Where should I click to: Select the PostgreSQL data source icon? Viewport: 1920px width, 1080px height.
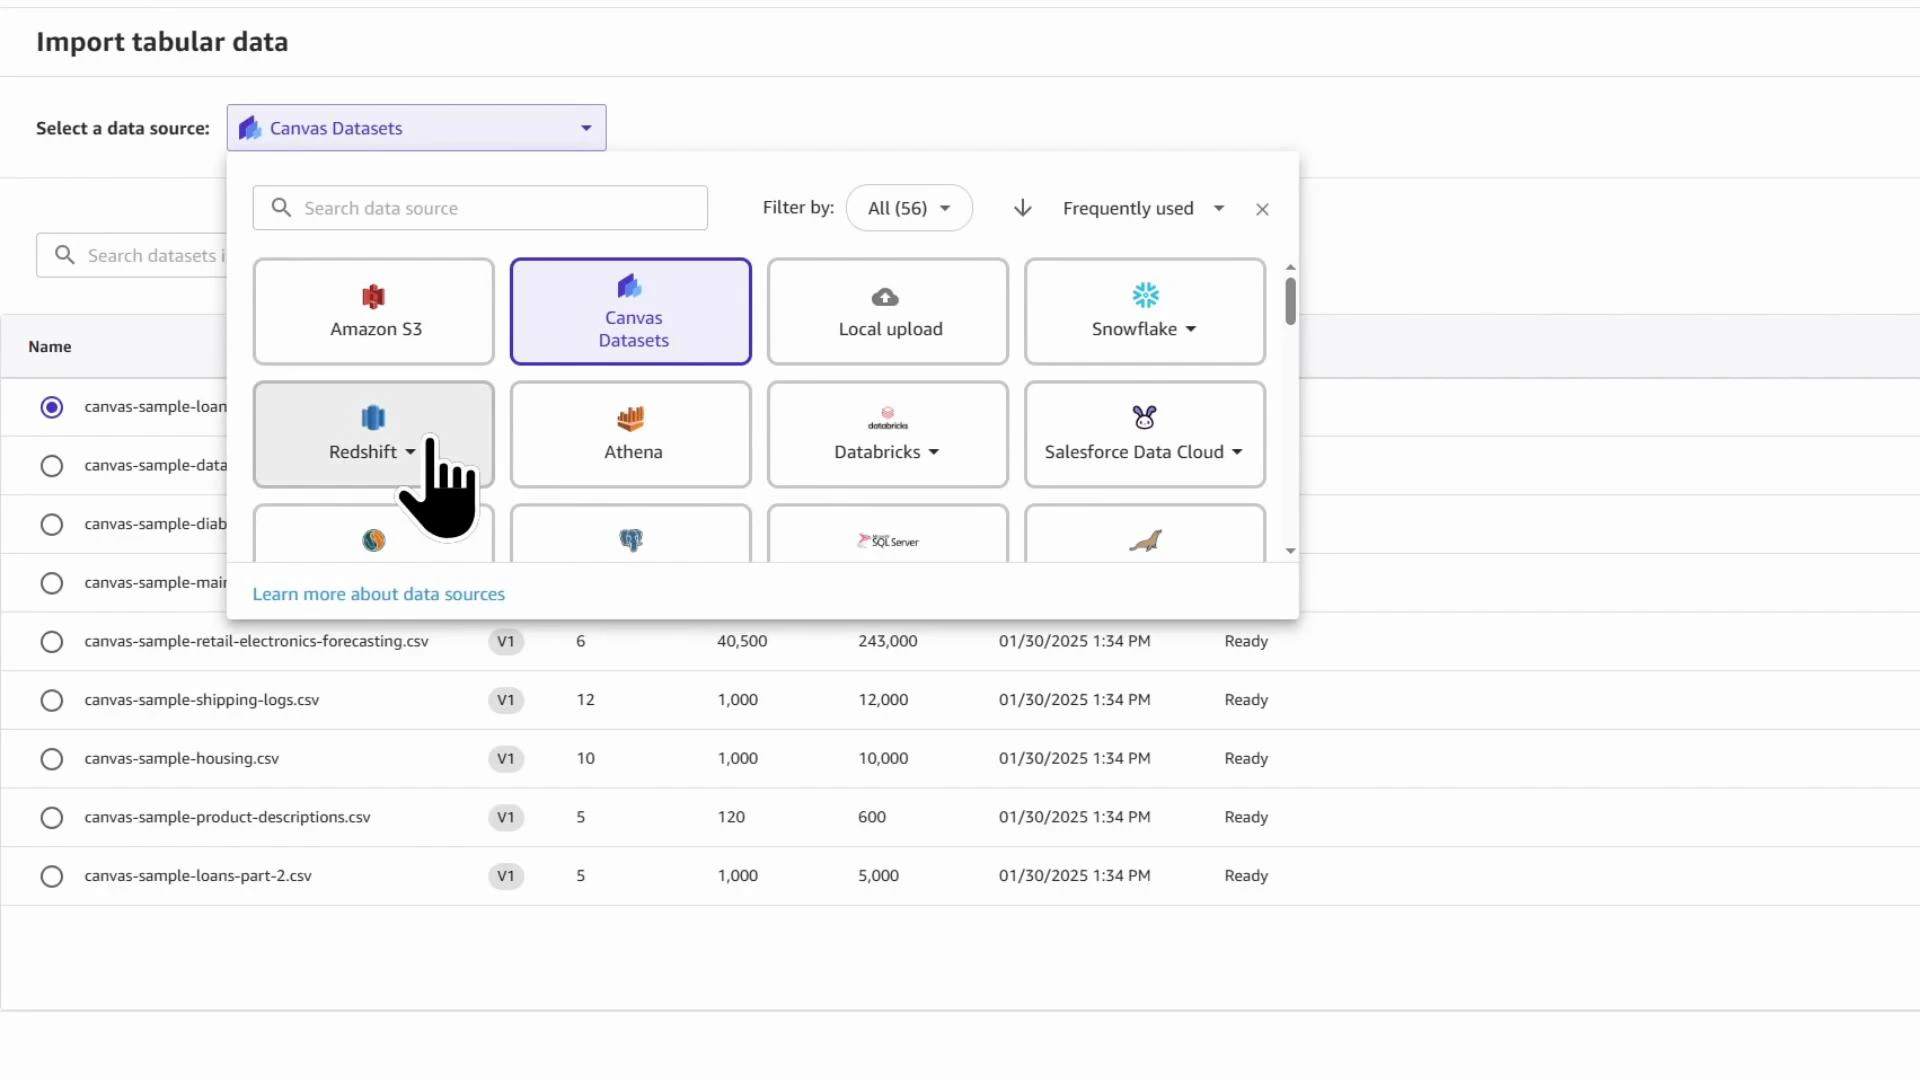coord(630,540)
